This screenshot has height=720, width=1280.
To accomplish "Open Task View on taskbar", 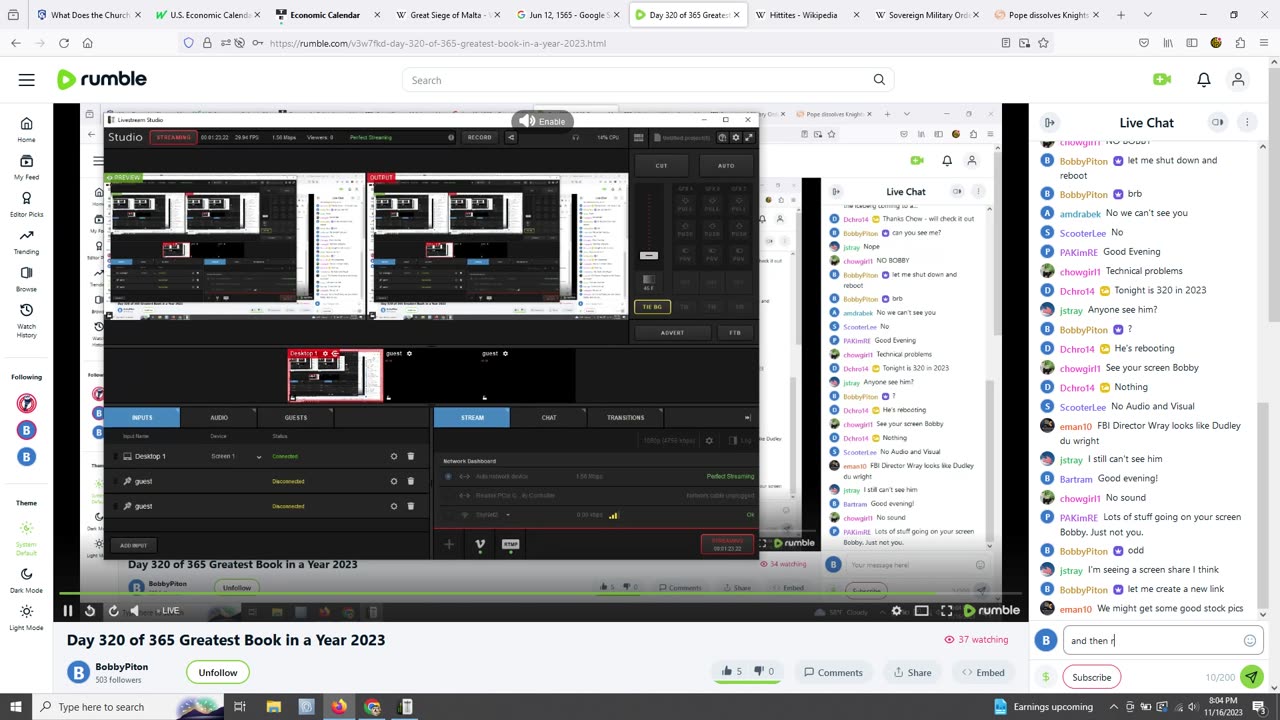I will [x=240, y=707].
